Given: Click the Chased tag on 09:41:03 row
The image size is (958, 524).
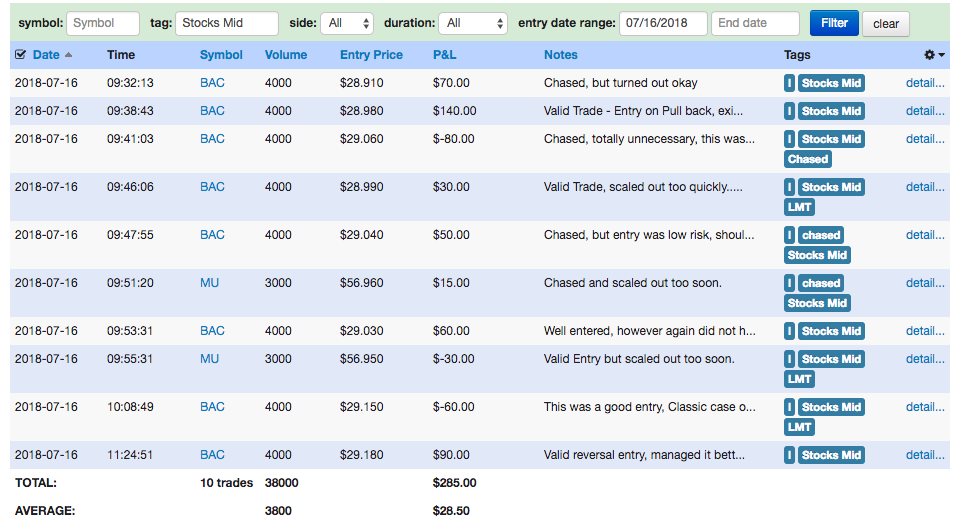Looking at the screenshot, I should (808, 159).
